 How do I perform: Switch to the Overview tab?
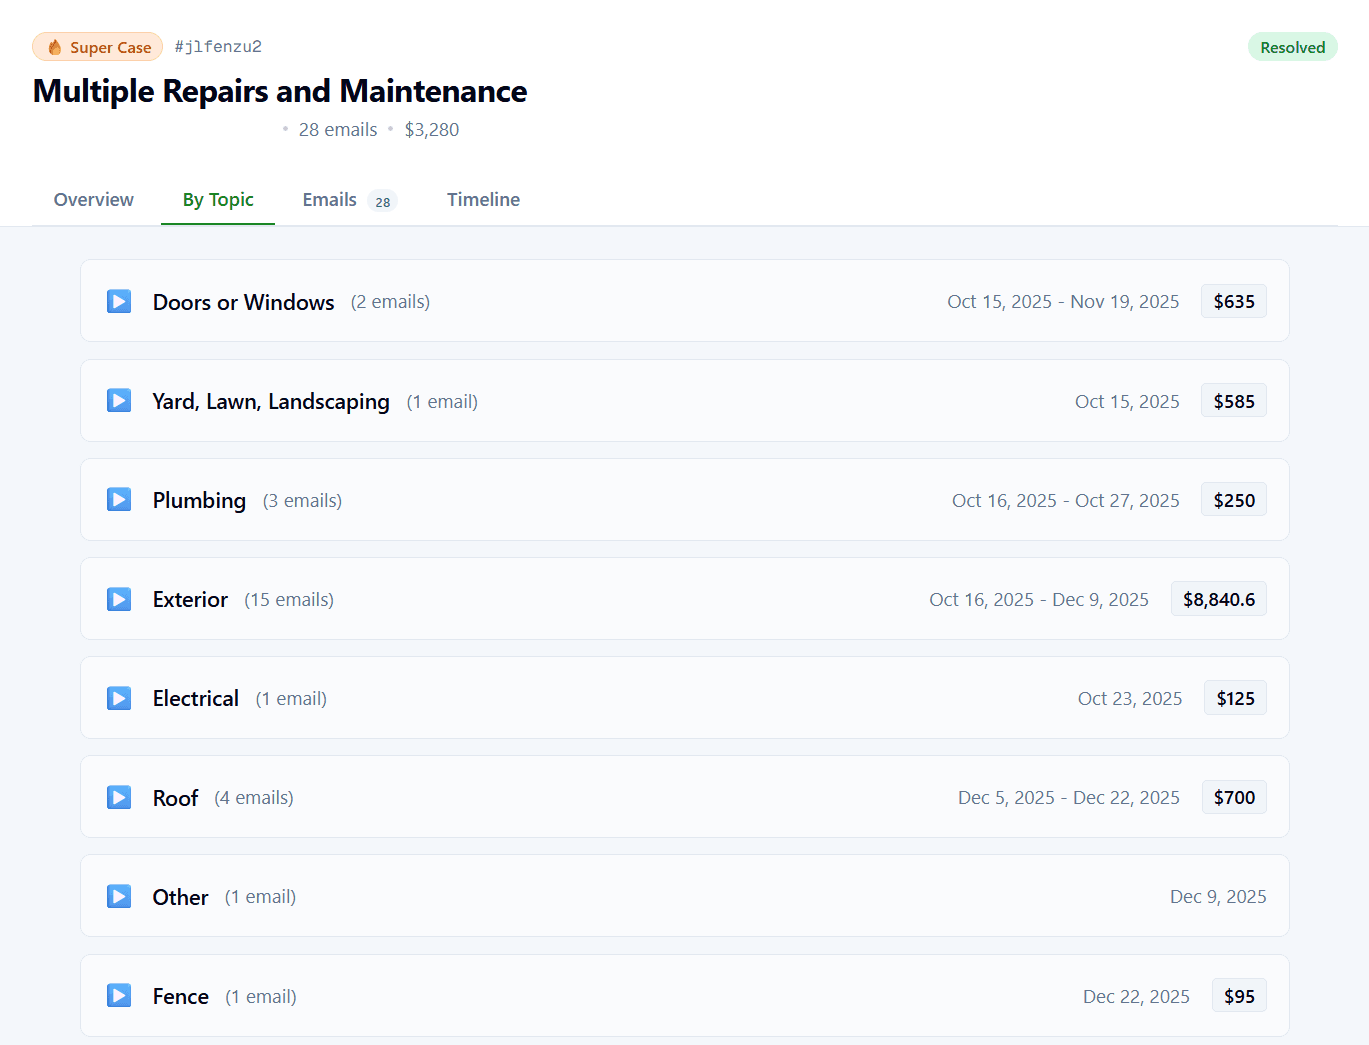93,199
